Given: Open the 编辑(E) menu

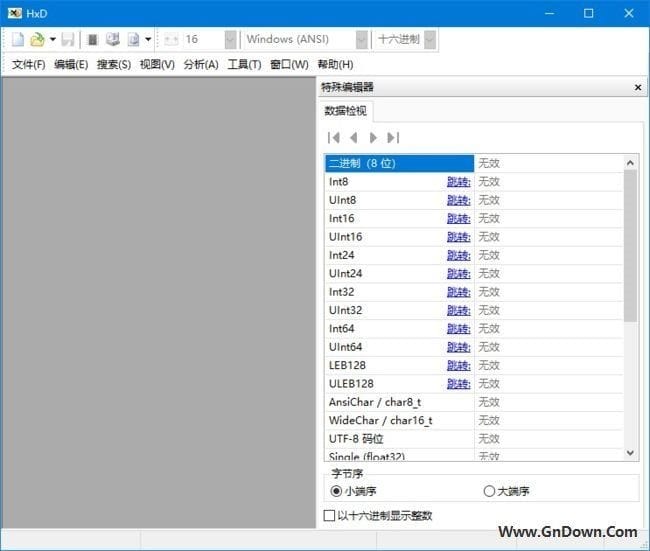Looking at the screenshot, I should (x=71, y=65).
